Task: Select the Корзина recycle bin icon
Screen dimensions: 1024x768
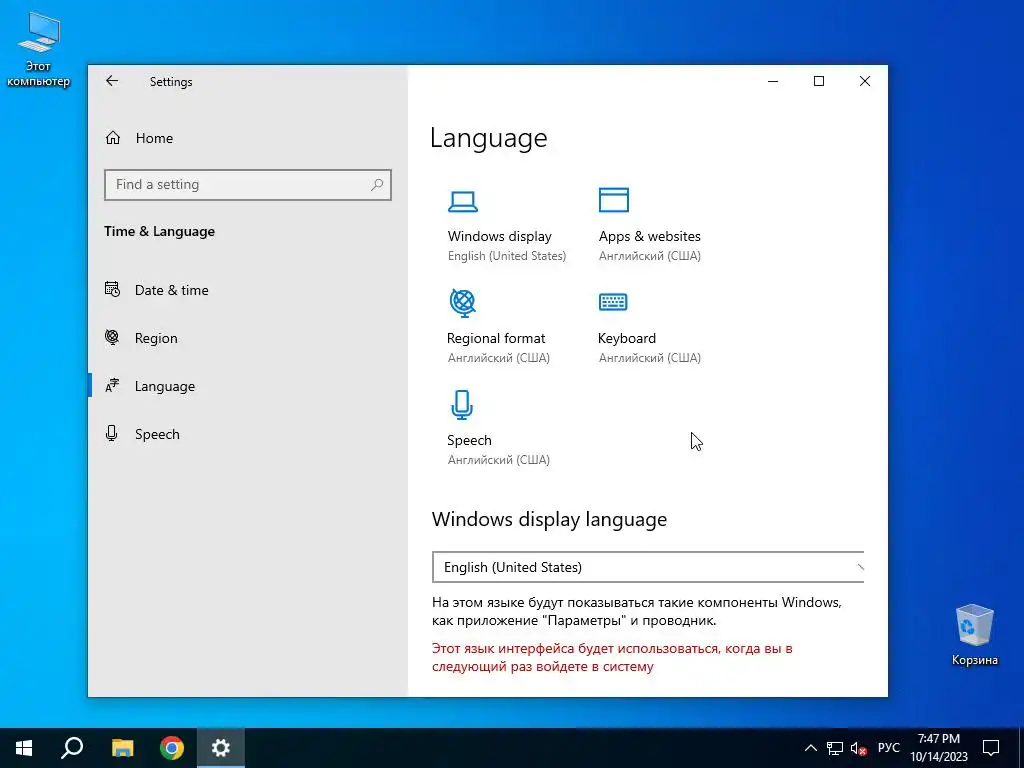Action: coord(974,635)
